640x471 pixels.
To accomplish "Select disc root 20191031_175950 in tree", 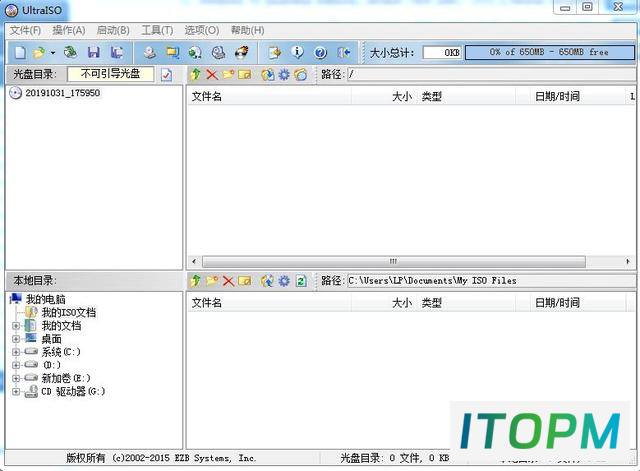I will tap(62, 93).
